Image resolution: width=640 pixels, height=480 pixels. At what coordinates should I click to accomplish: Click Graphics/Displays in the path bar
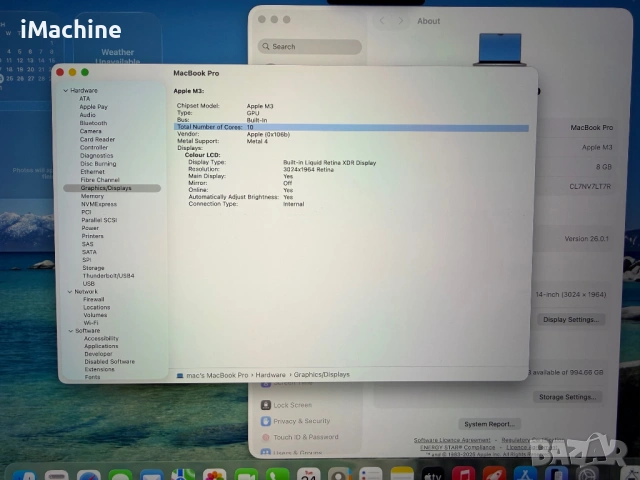322,375
